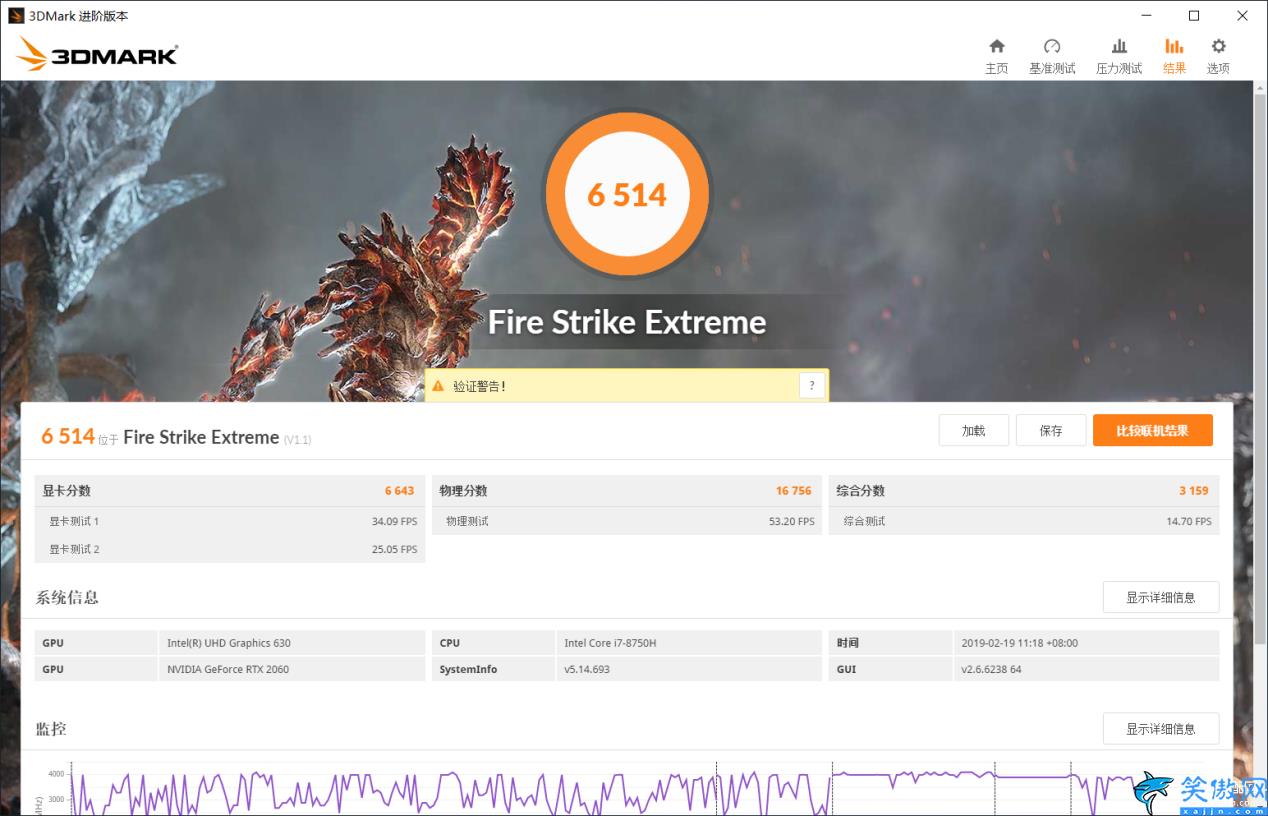
Task: Click the 验证警告 warning banner
Action: (x=627, y=385)
